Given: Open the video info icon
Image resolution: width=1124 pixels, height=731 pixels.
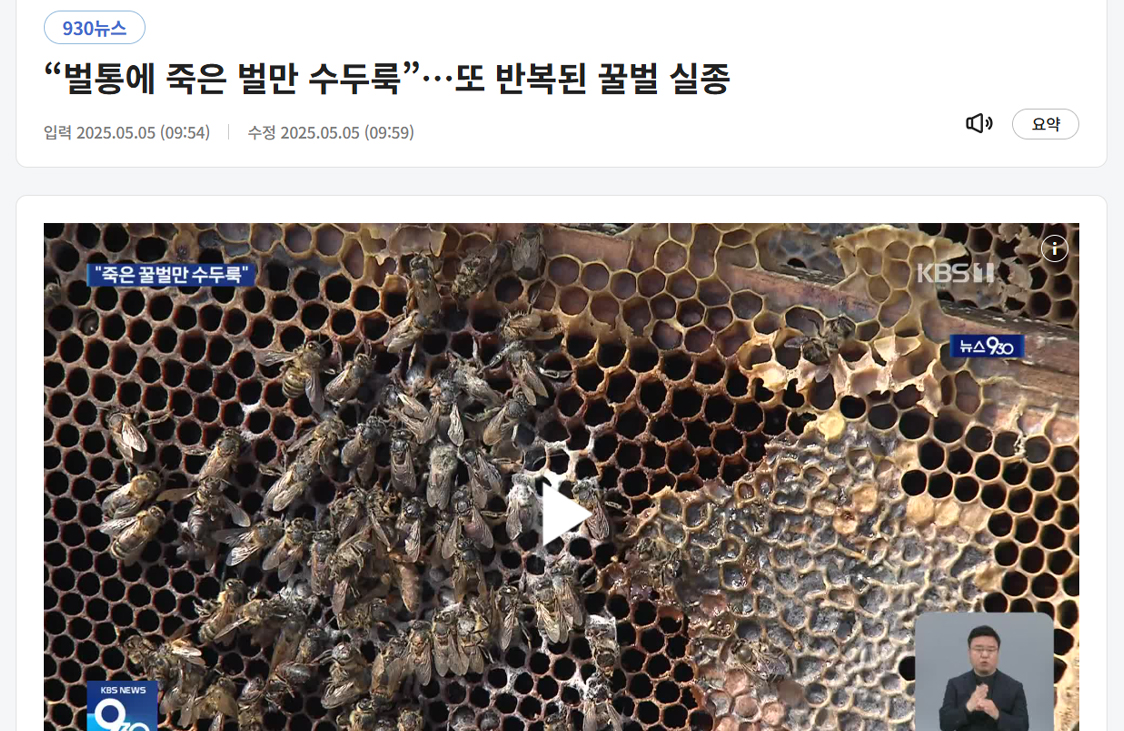Looking at the screenshot, I should 1054,249.
